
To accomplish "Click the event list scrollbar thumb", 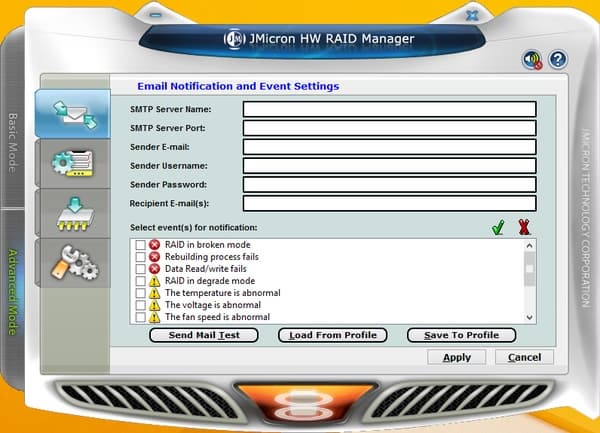I will click(x=530, y=269).
